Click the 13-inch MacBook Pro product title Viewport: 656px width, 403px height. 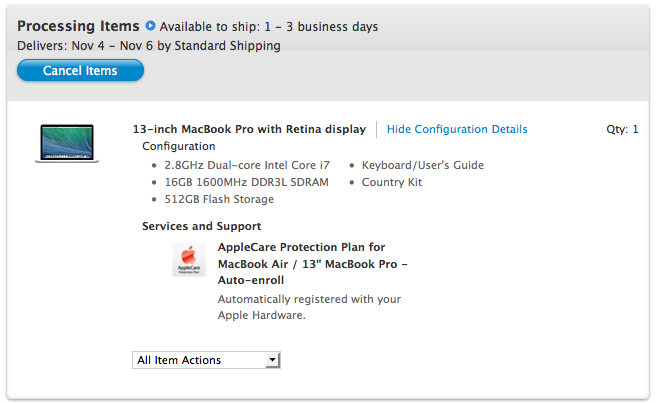(249, 129)
